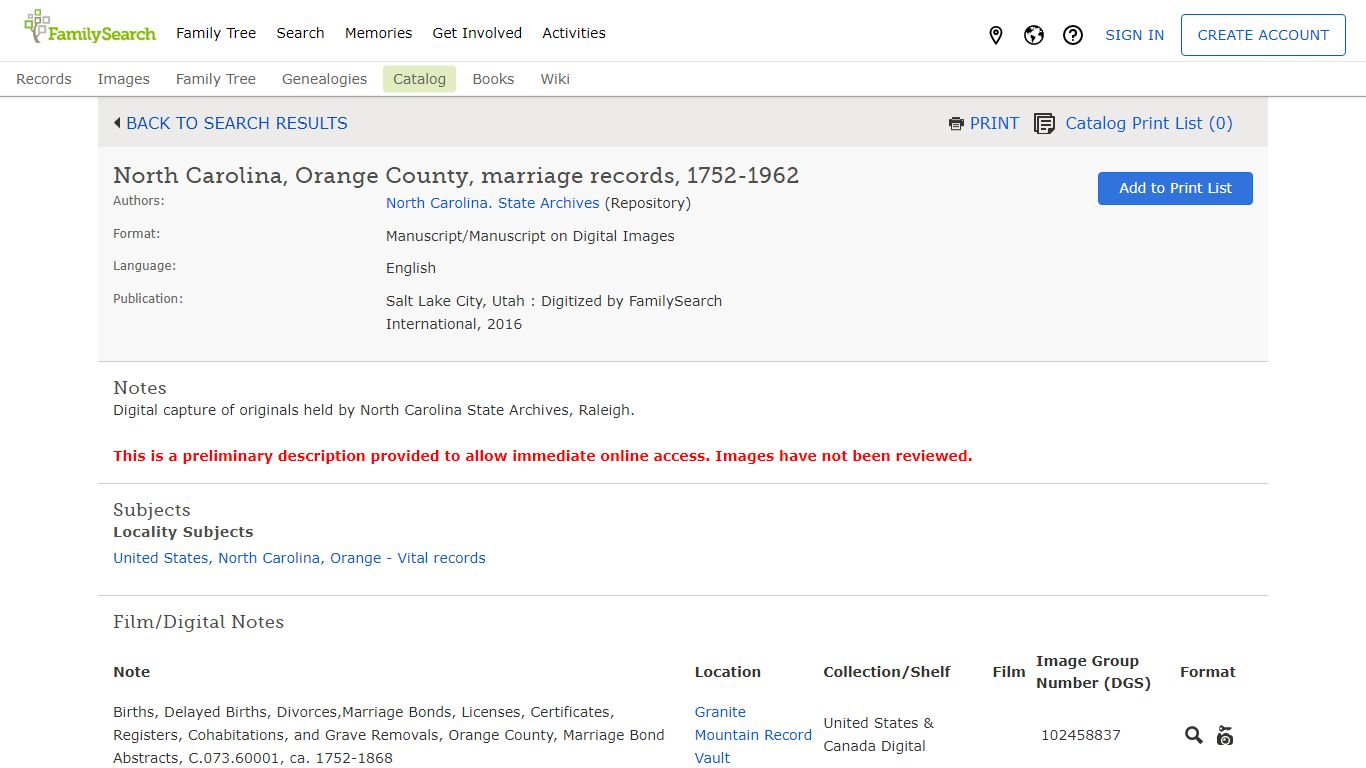This screenshot has height=768, width=1366.
Task: Switch to the Wiki tab
Action: [555, 79]
